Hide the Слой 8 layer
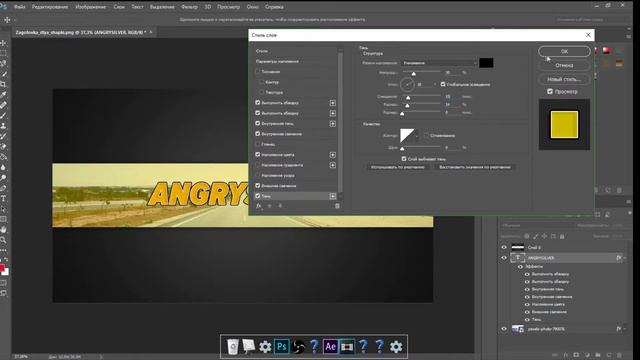 [504, 247]
